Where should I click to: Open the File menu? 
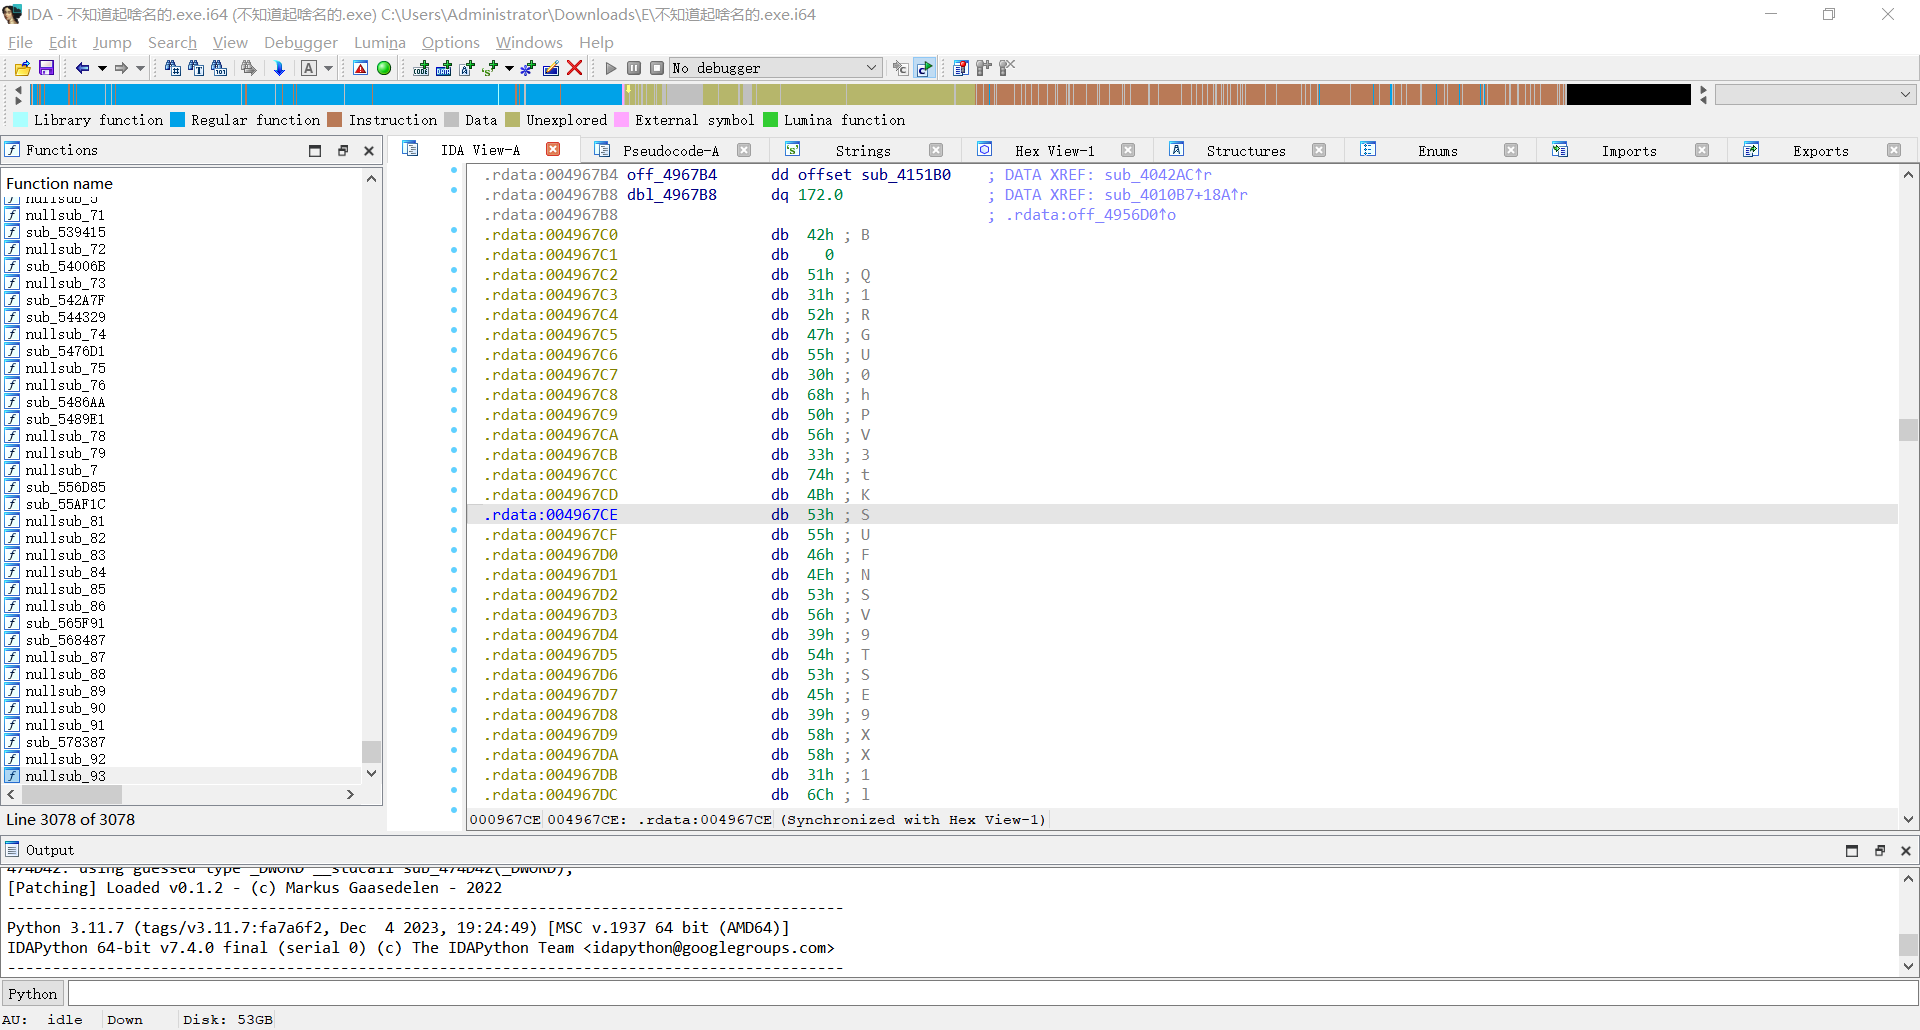tap(20, 42)
